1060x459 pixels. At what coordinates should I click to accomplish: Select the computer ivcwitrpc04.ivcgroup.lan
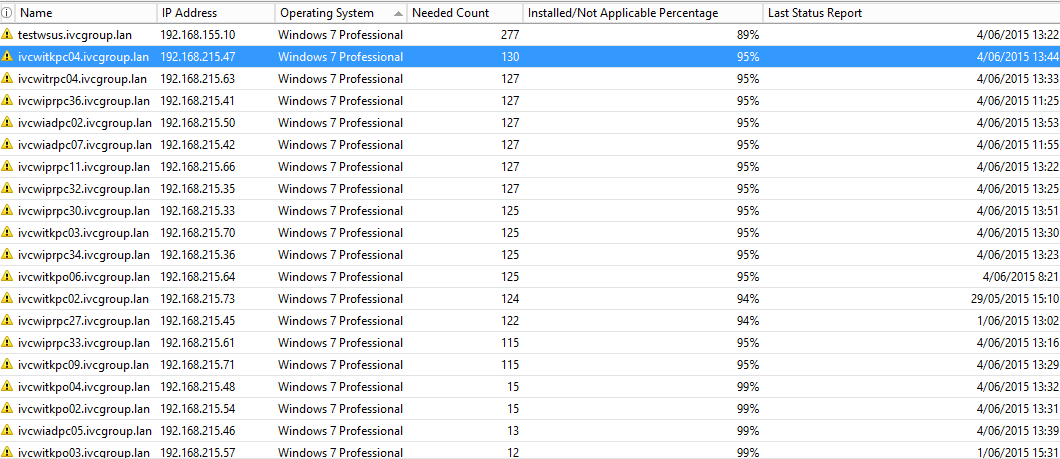[x=82, y=79]
